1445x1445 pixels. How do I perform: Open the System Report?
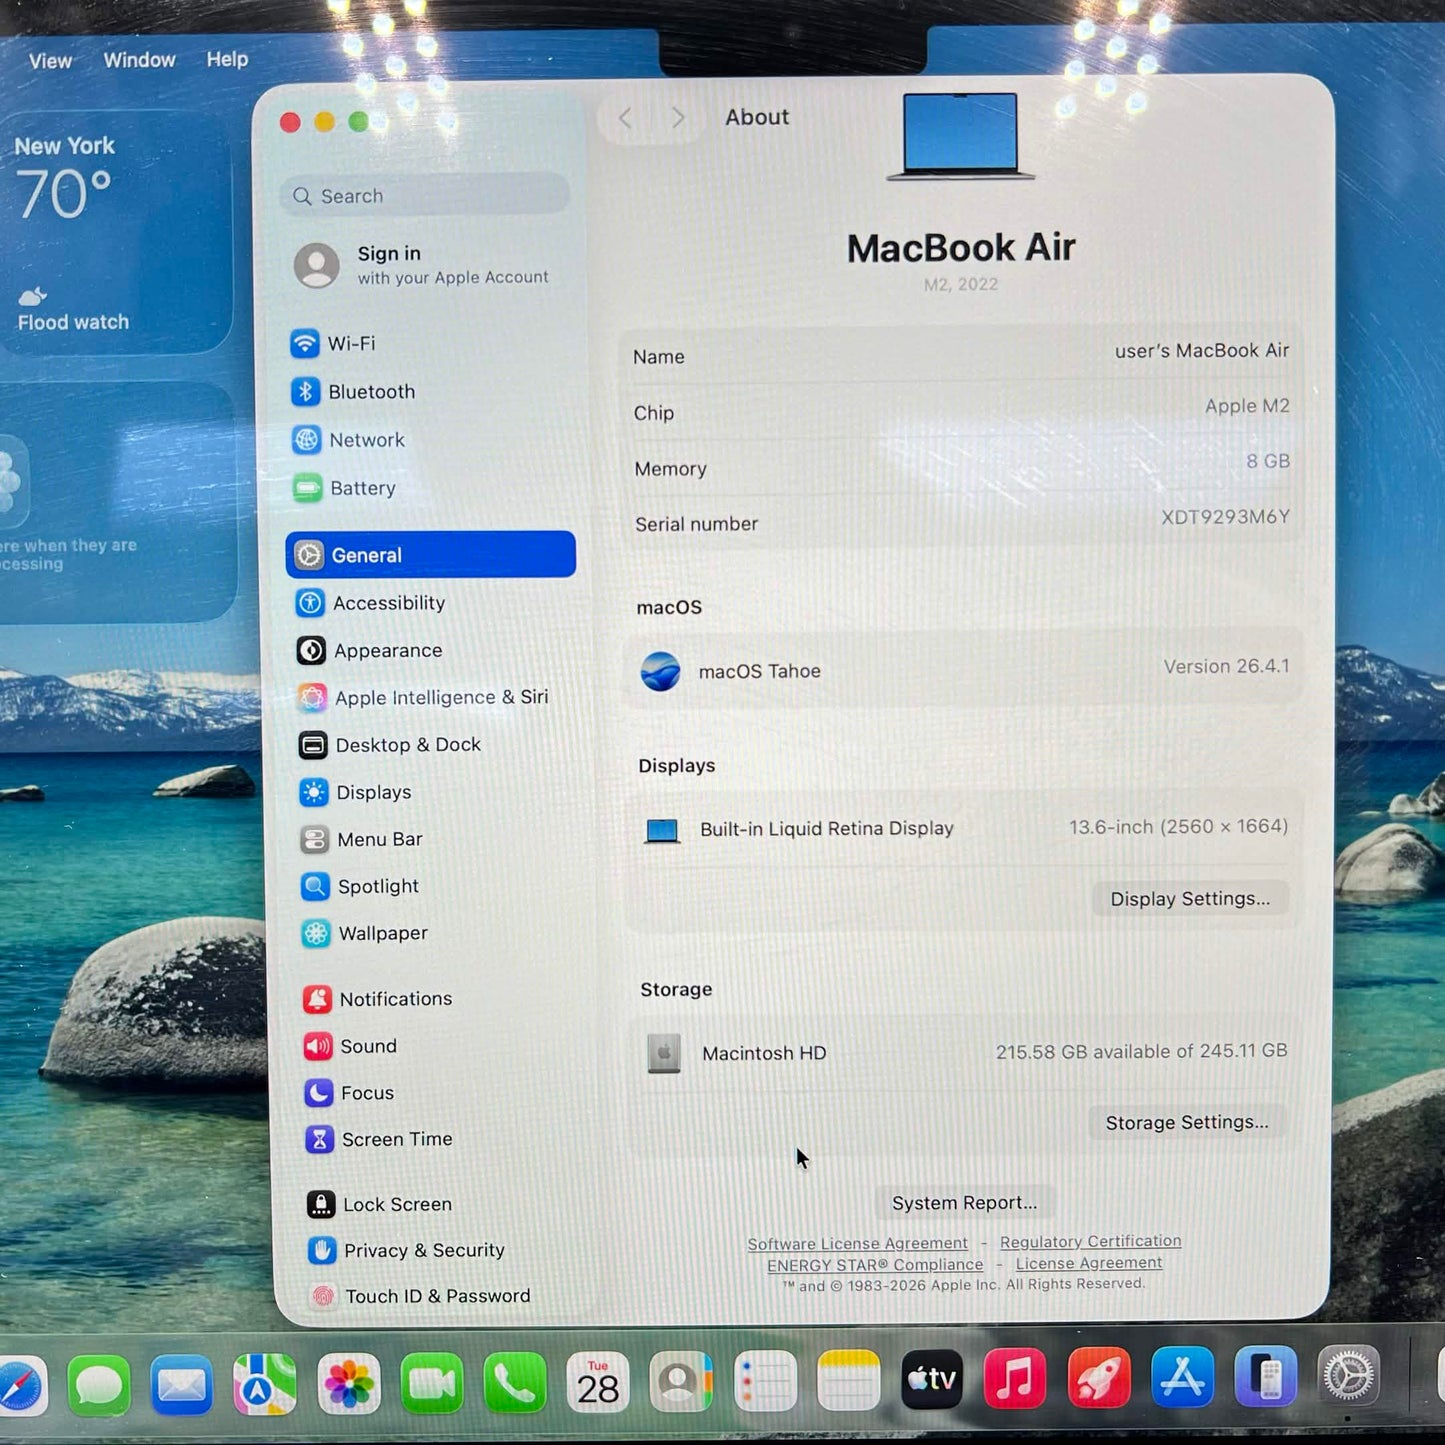point(964,1203)
